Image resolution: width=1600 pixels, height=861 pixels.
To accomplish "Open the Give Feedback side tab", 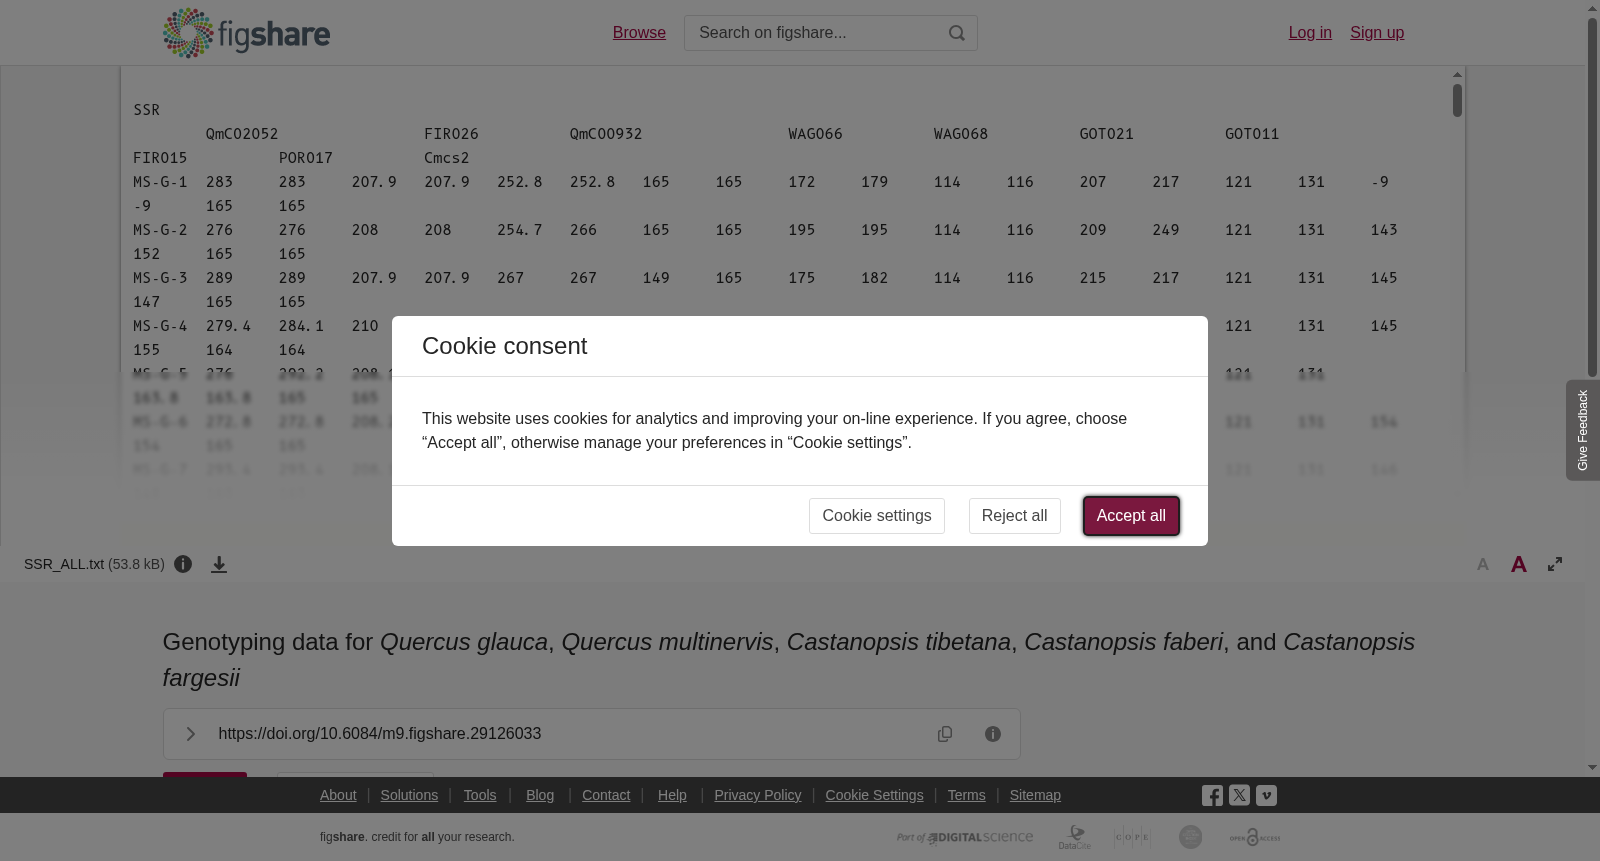I will [1583, 430].
